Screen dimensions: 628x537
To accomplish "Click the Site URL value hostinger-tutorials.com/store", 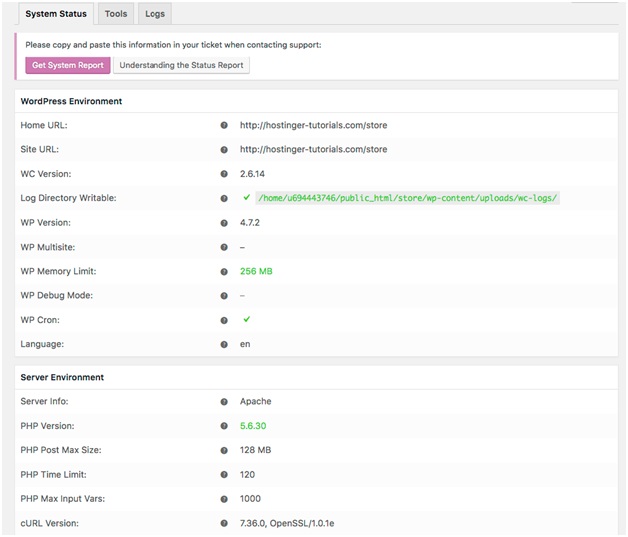I will [314, 149].
